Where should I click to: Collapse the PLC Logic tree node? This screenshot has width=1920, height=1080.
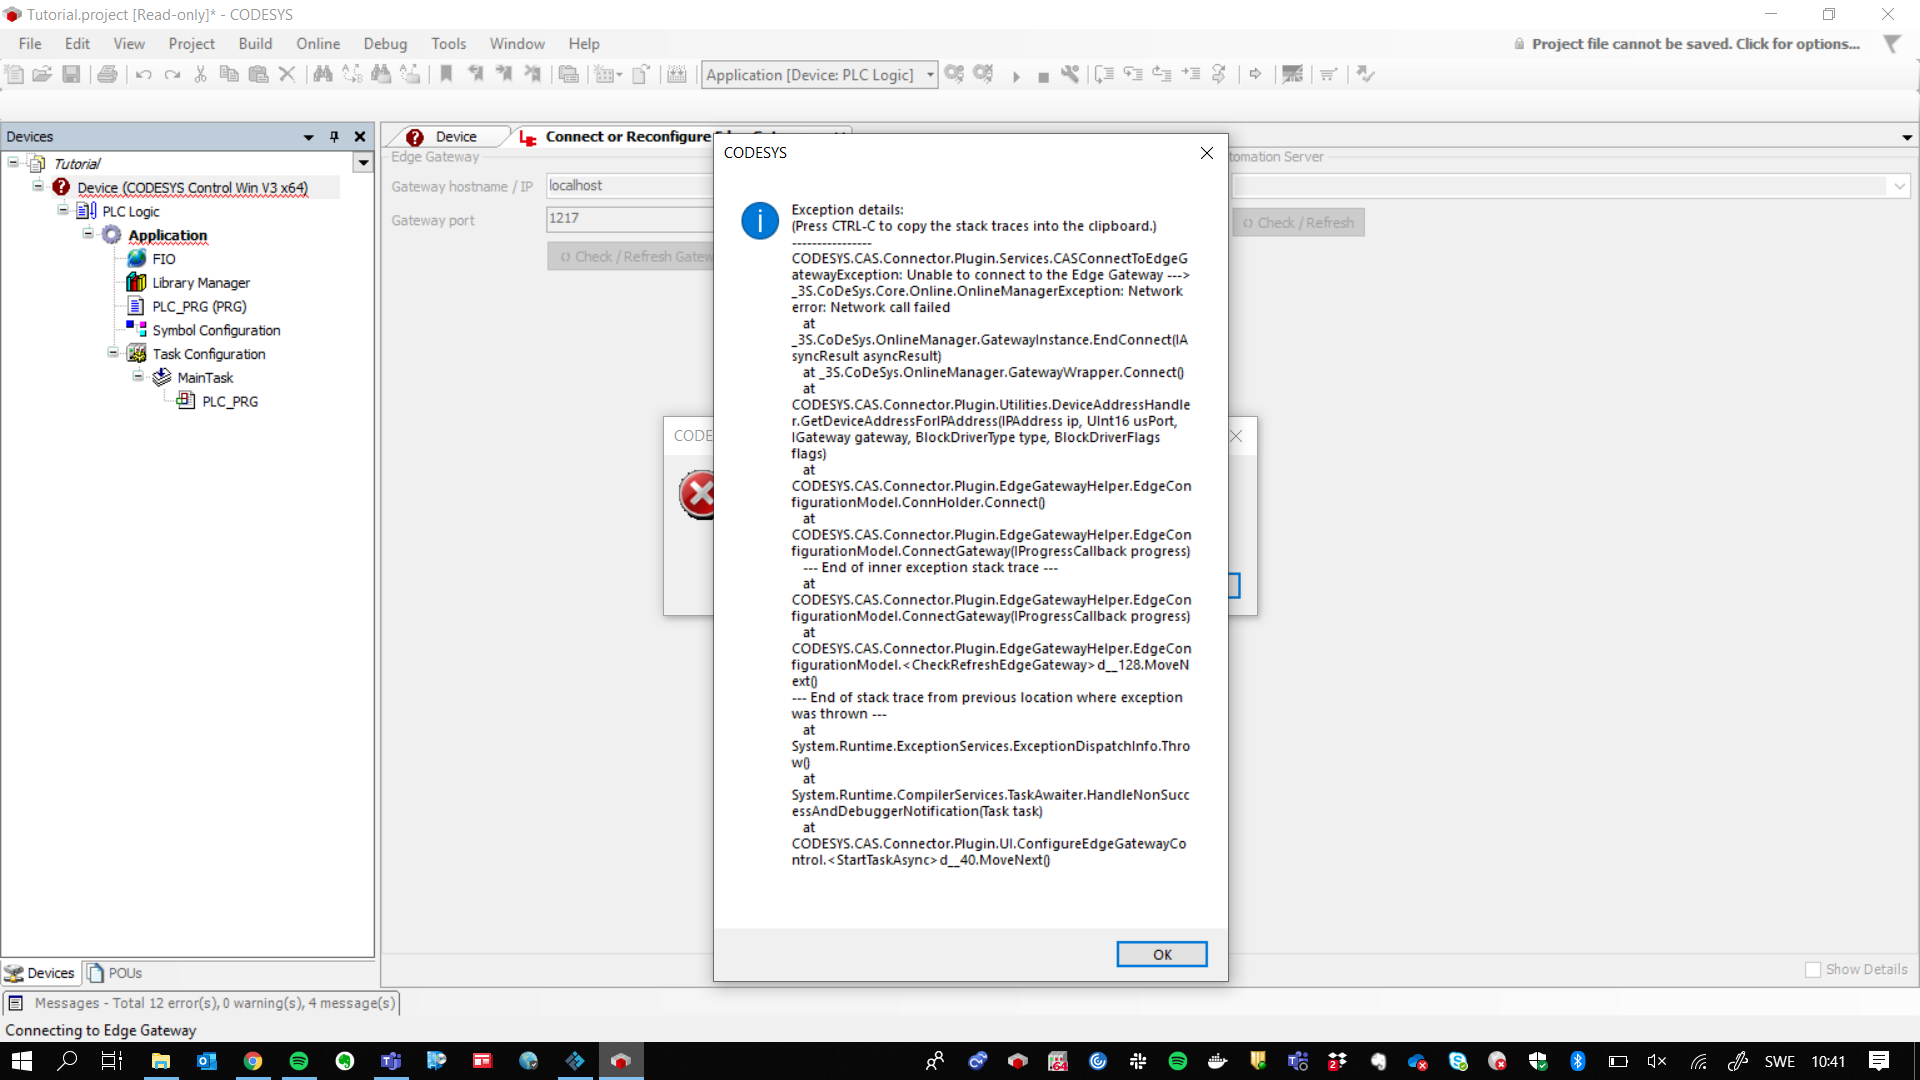[63, 210]
